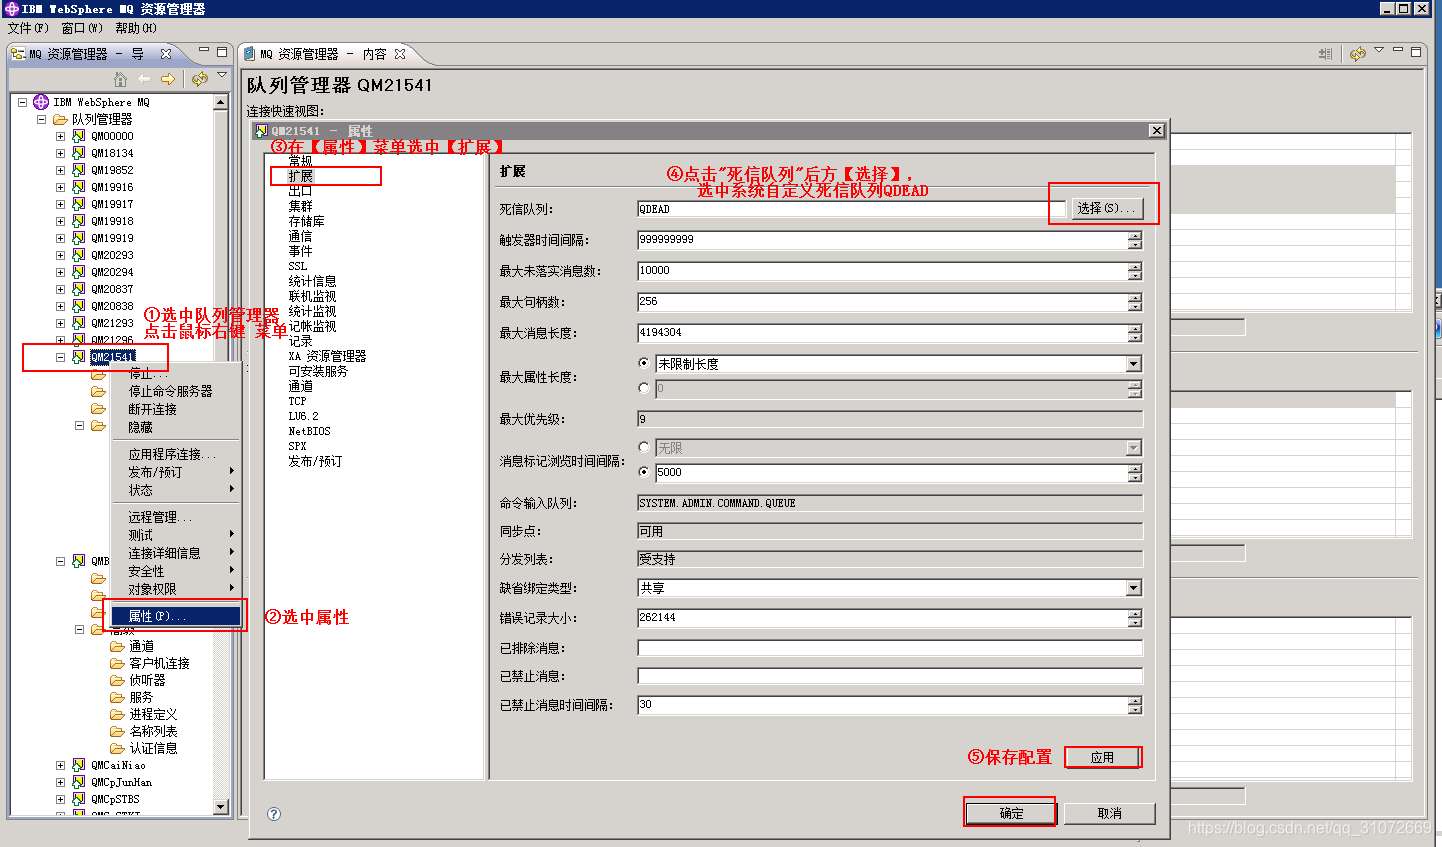Select the QM19852 queue manager icon
1442x847 pixels.
(78, 170)
